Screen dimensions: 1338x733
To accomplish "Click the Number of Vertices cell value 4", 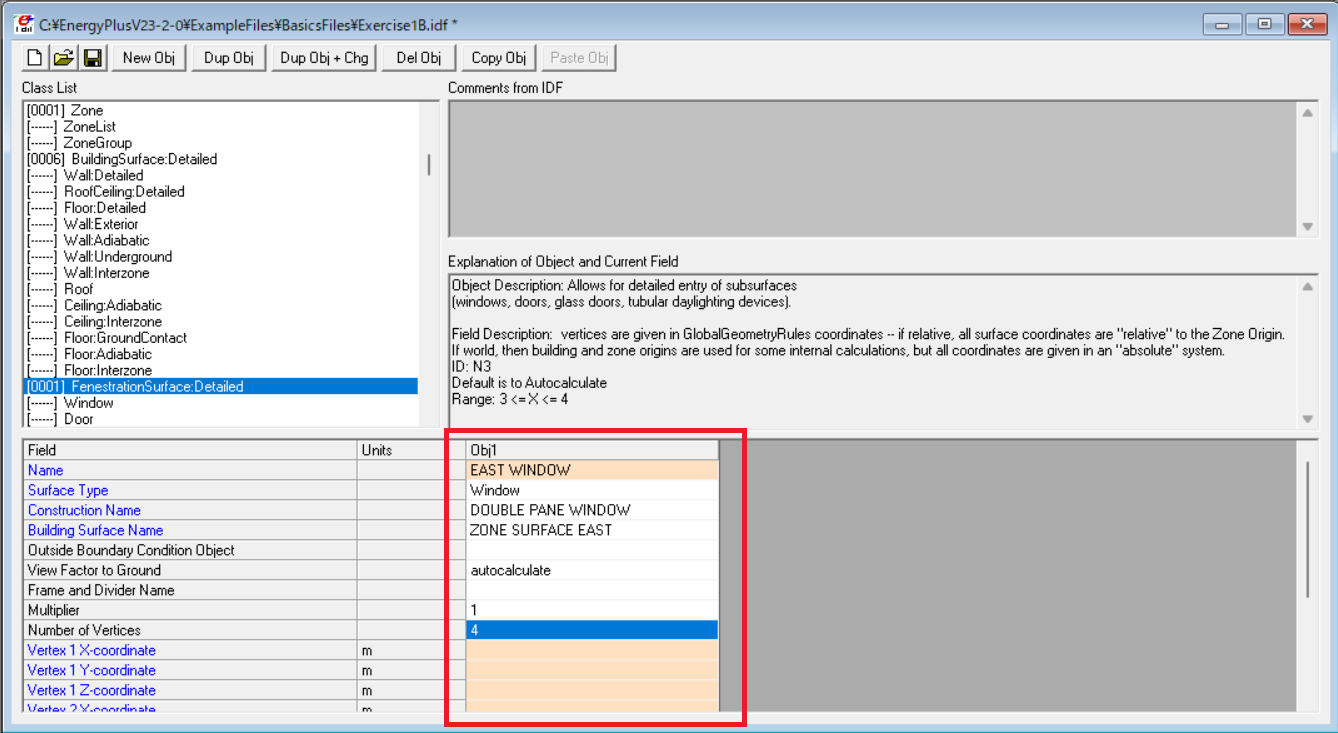I will tap(592, 630).
